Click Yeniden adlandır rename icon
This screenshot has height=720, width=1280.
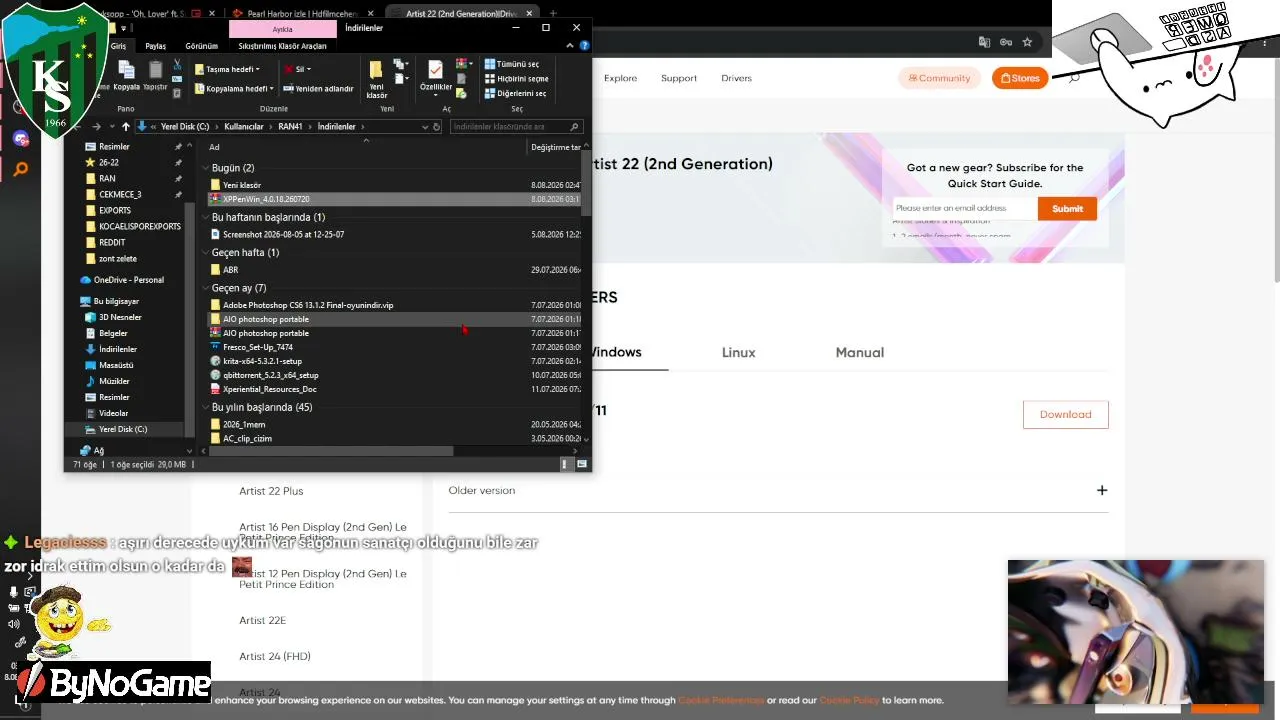318,88
